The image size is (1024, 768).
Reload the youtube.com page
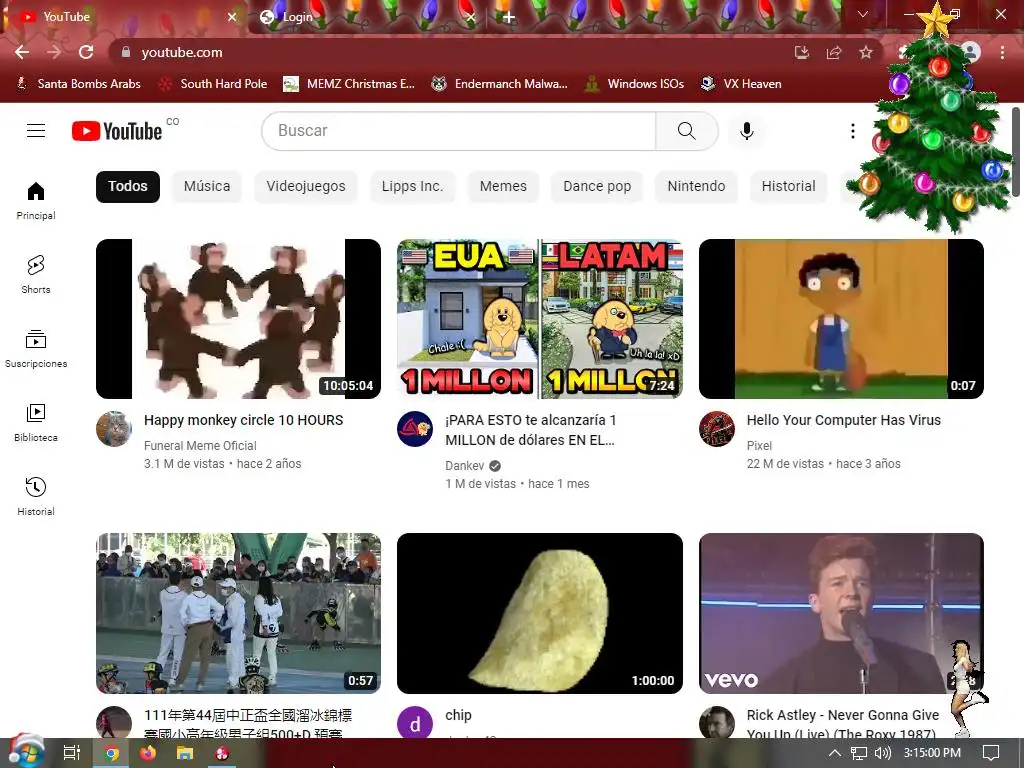pyautogui.click(x=86, y=52)
